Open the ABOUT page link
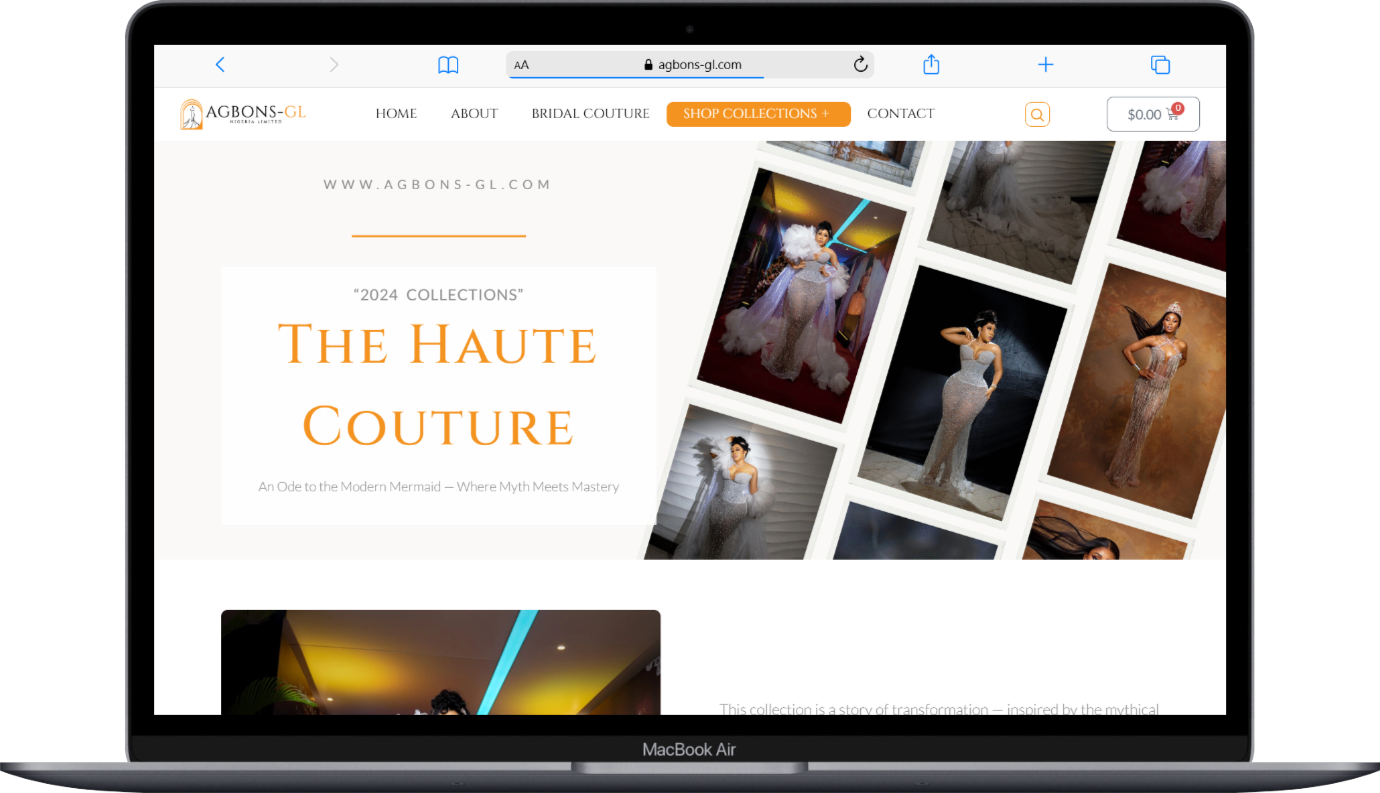1380x793 pixels. click(474, 114)
